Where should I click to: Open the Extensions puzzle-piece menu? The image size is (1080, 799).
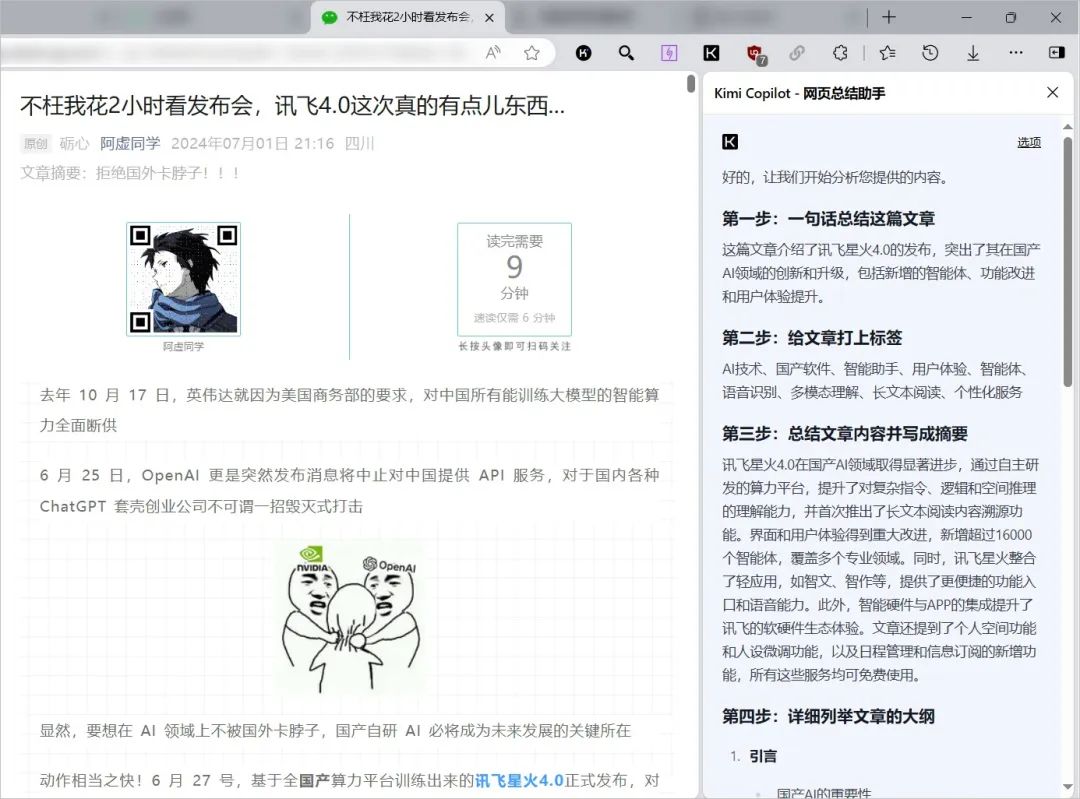click(x=840, y=53)
